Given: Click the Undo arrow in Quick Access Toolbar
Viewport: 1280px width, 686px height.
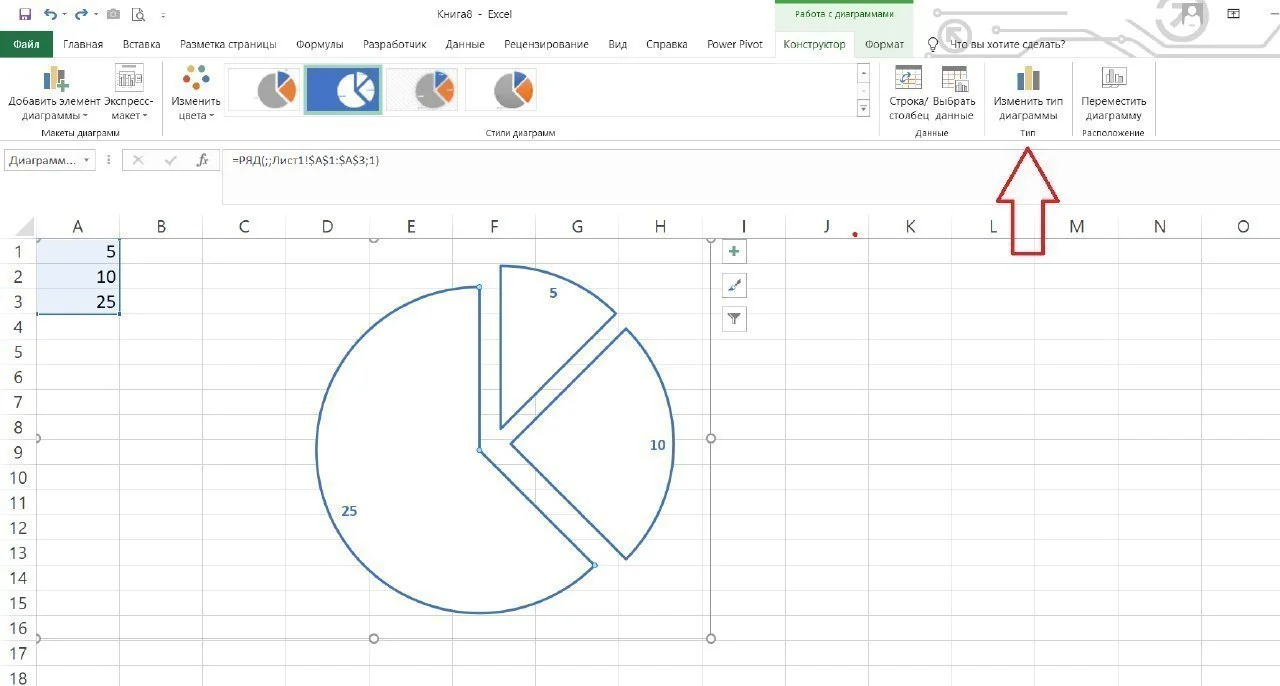Looking at the screenshot, I should point(50,15).
